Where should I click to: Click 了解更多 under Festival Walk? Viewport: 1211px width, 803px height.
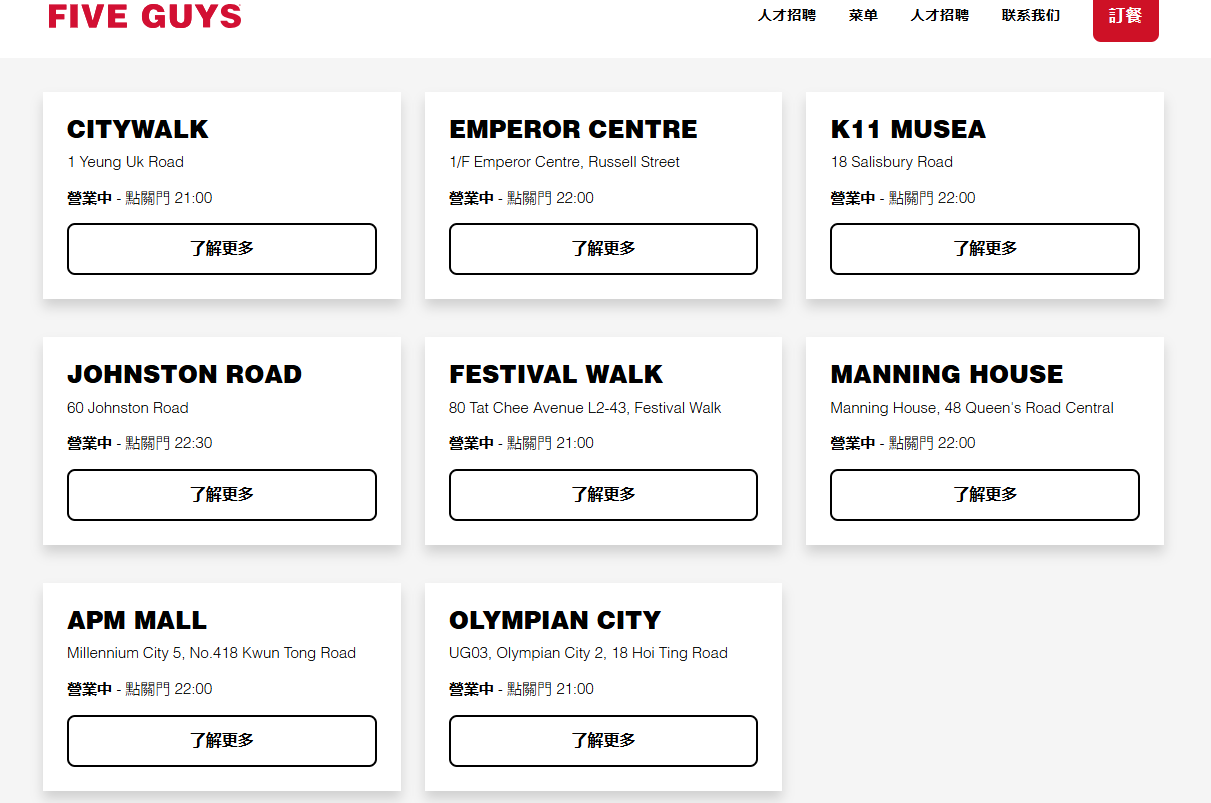[x=603, y=495]
